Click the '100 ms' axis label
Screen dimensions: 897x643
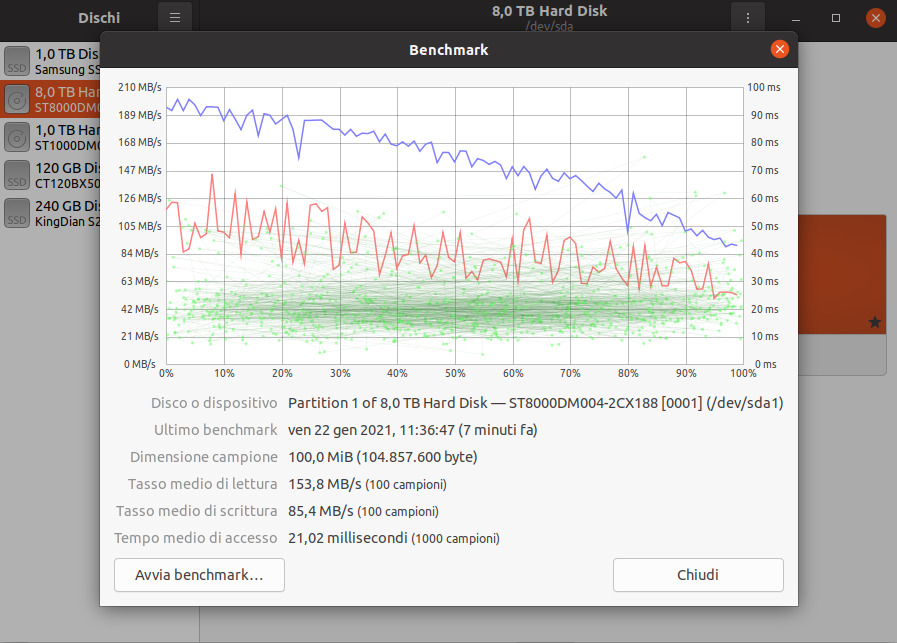pyautogui.click(x=764, y=87)
